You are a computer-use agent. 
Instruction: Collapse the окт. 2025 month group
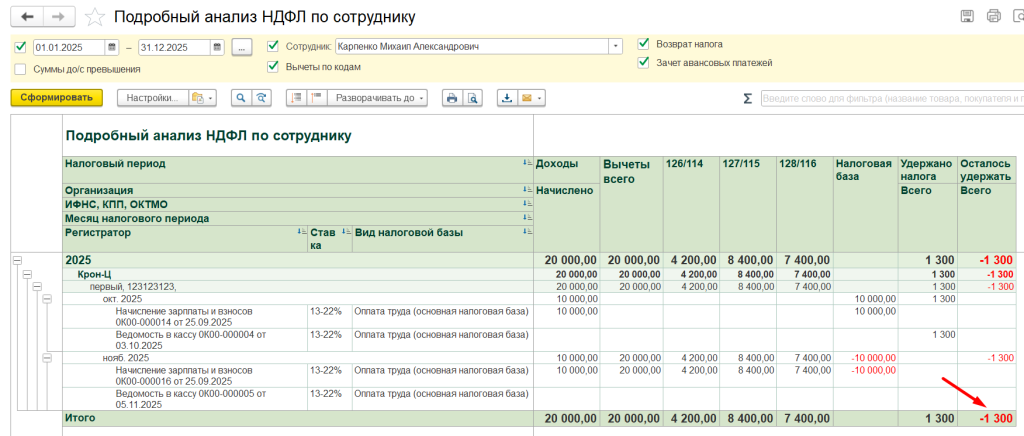(47, 298)
